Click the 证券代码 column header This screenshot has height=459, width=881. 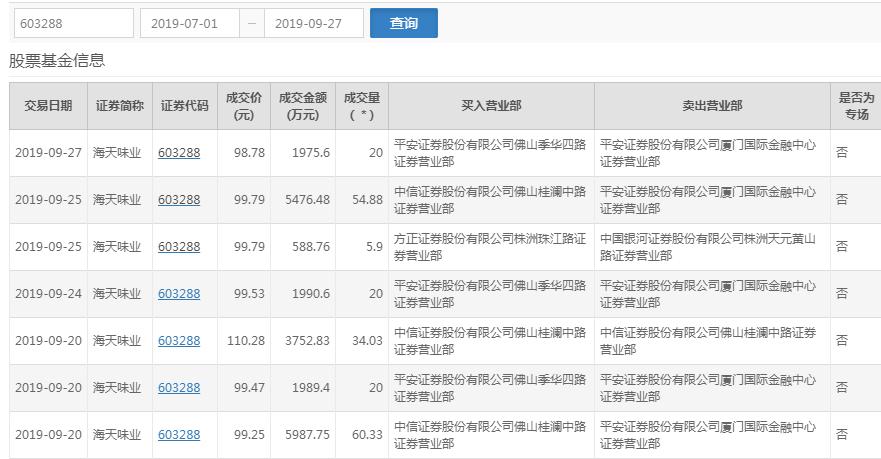point(185,106)
